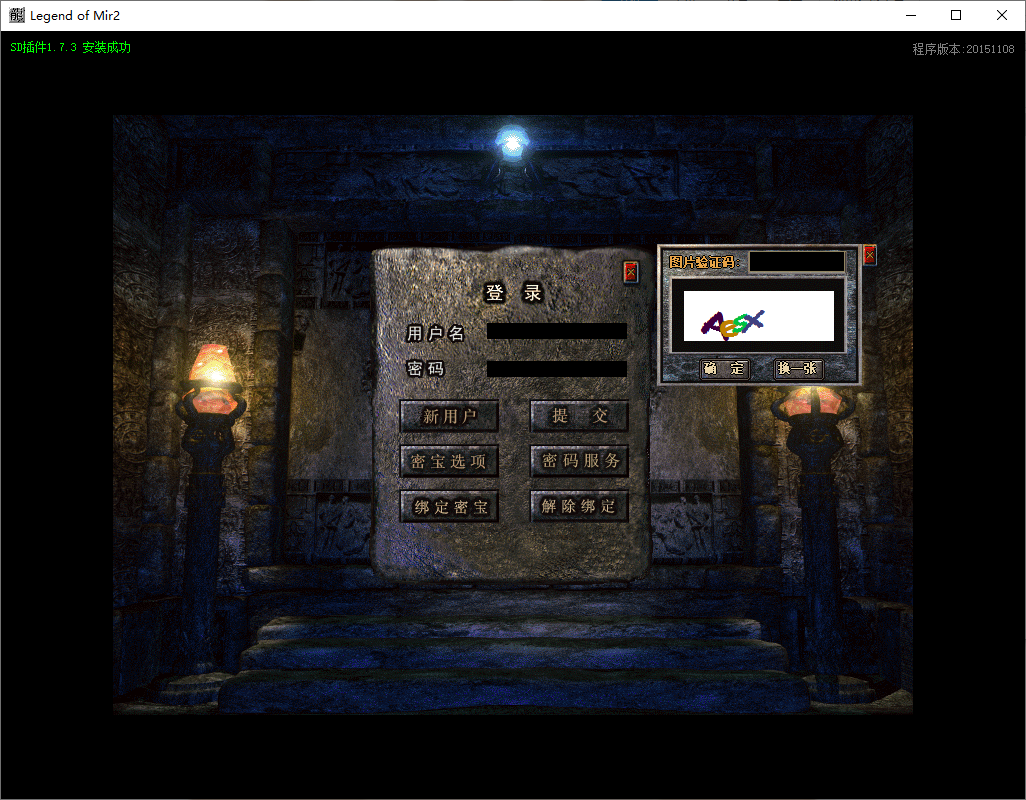Click the green SD插件 install status text
This screenshot has height=800, width=1026.
pos(70,48)
